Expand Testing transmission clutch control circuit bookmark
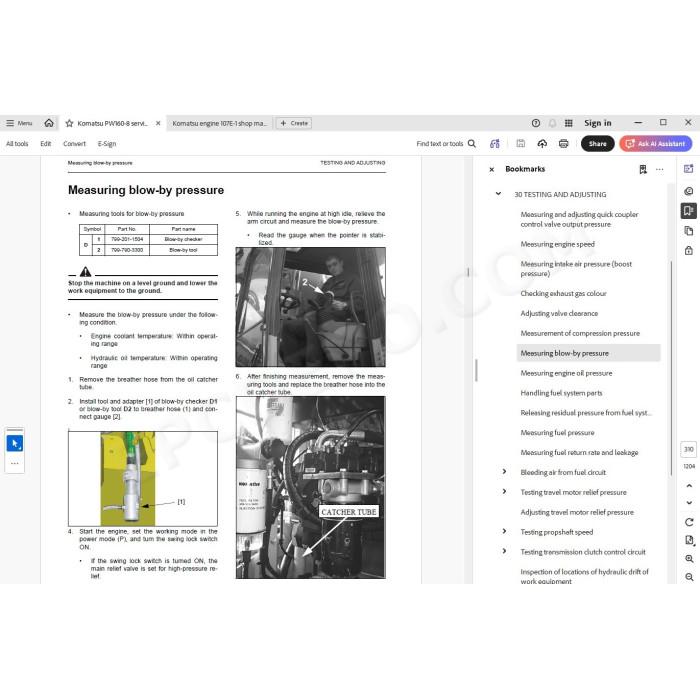 click(504, 551)
